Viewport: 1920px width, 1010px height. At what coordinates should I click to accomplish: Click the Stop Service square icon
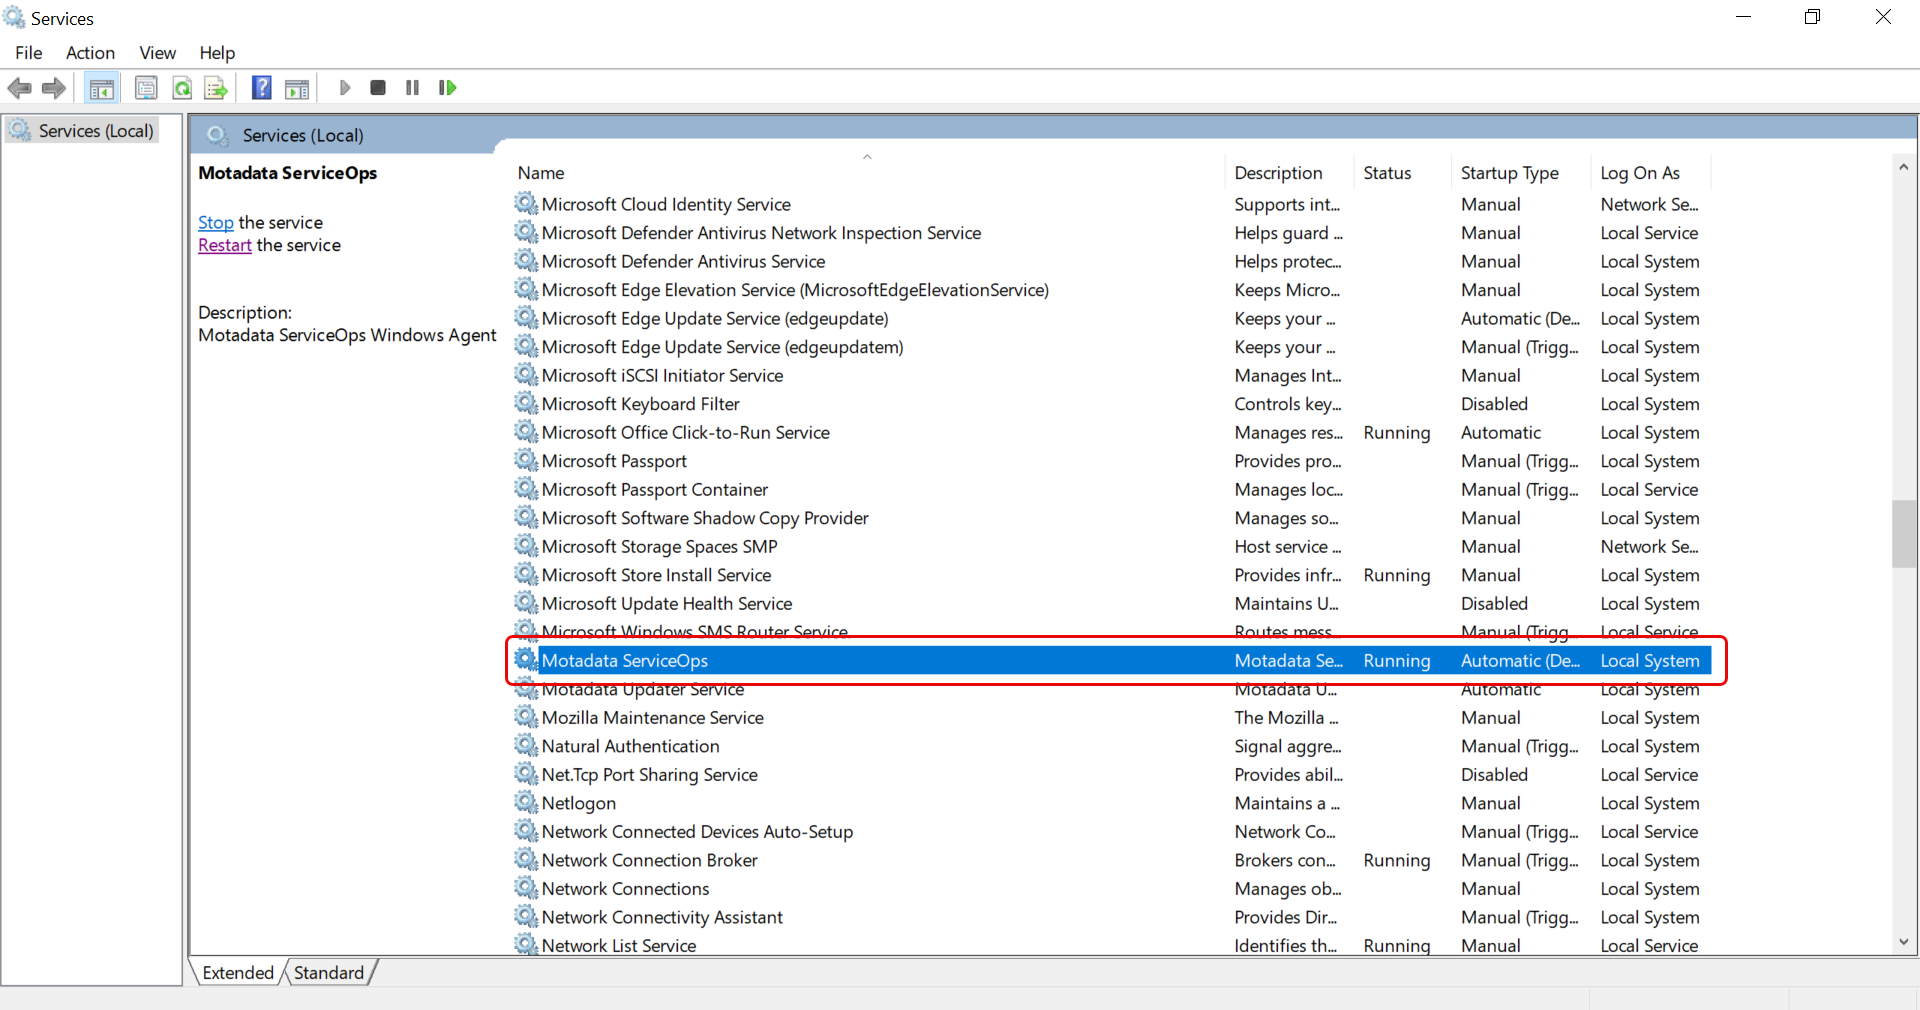[x=378, y=88]
